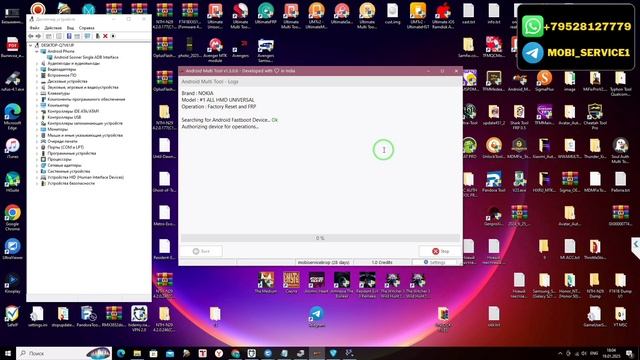The width and height of the screenshot is (640, 360).
Task: Open Shark Tool FRP desktop shortcut
Action: 519,117
